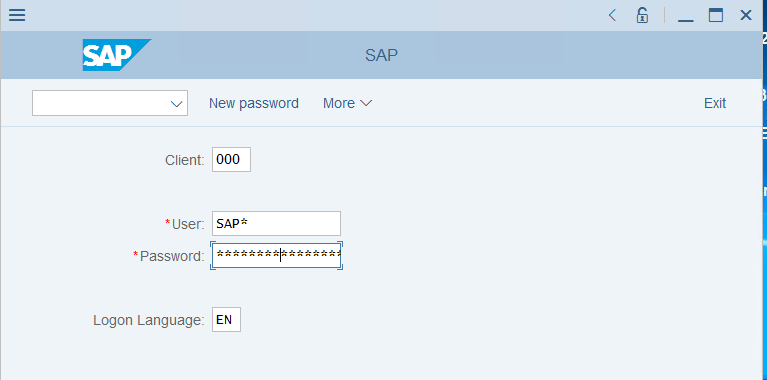Click the SAP logo
The image size is (767, 380).
pos(116,55)
